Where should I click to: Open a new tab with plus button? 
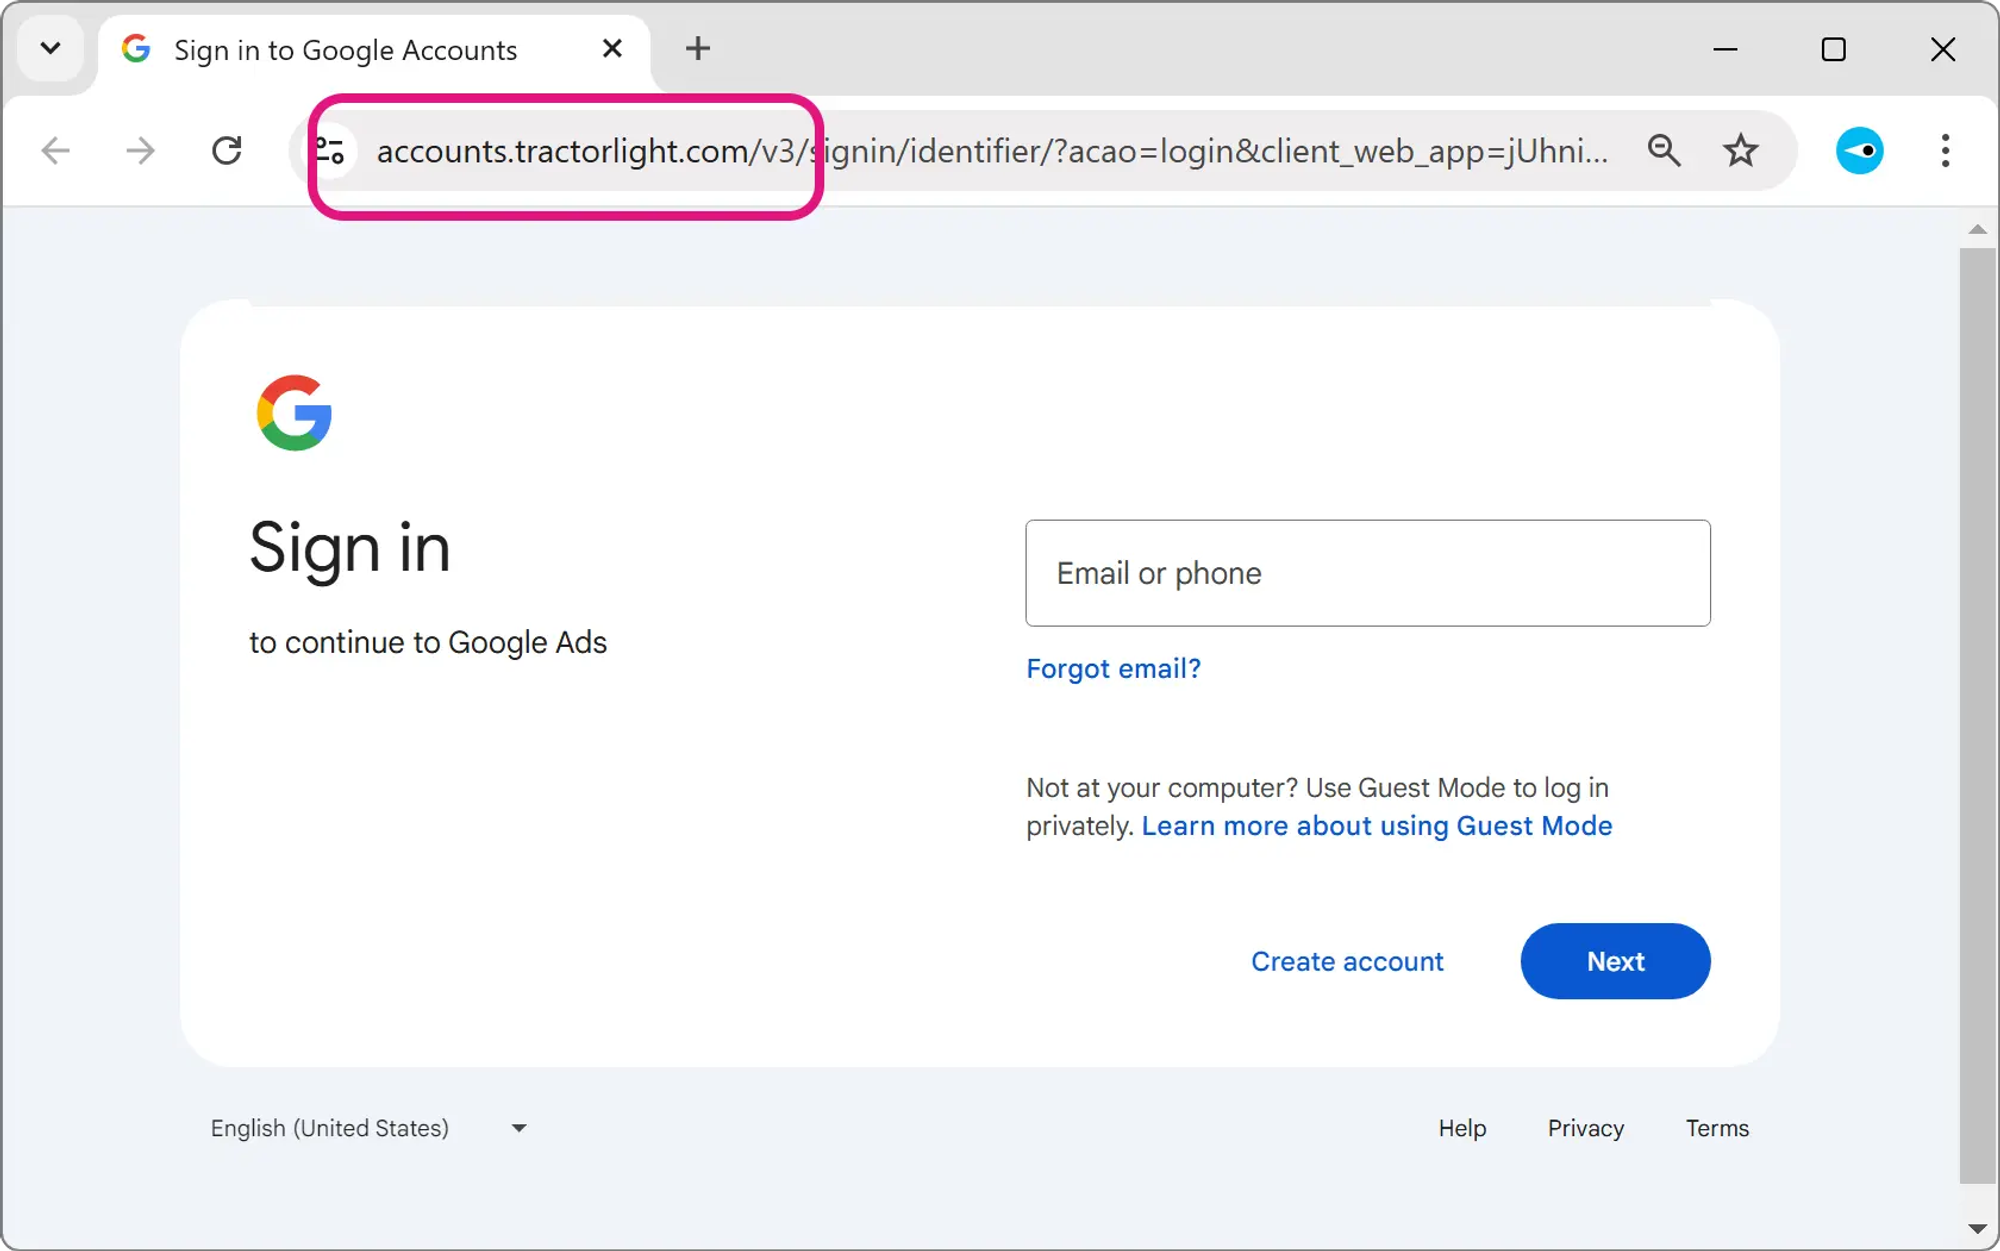tap(698, 48)
